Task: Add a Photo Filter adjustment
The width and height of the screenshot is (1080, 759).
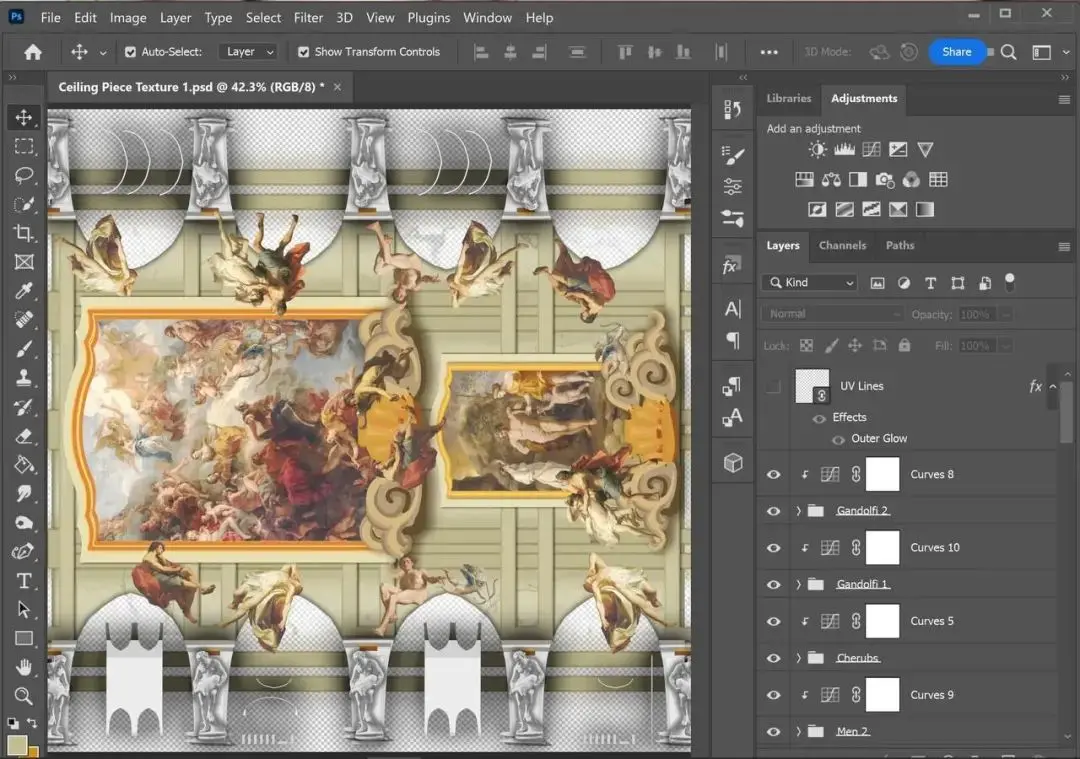Action: (x=885, y=180)
